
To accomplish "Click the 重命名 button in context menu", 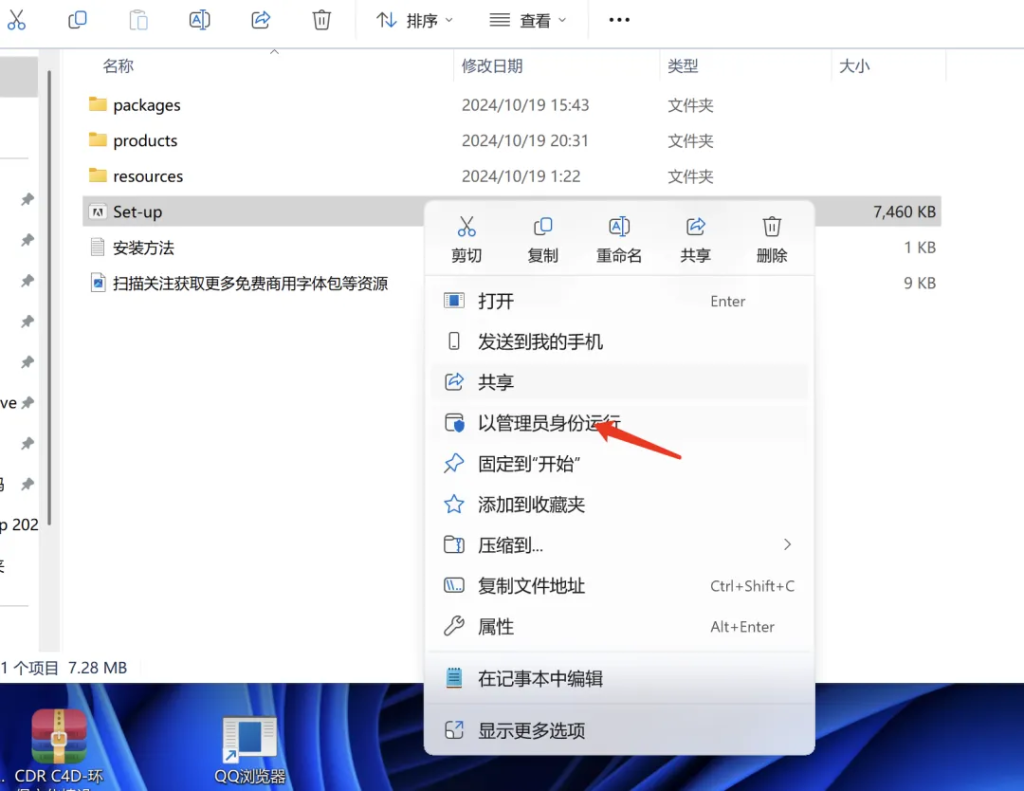I will click(619, 240).
